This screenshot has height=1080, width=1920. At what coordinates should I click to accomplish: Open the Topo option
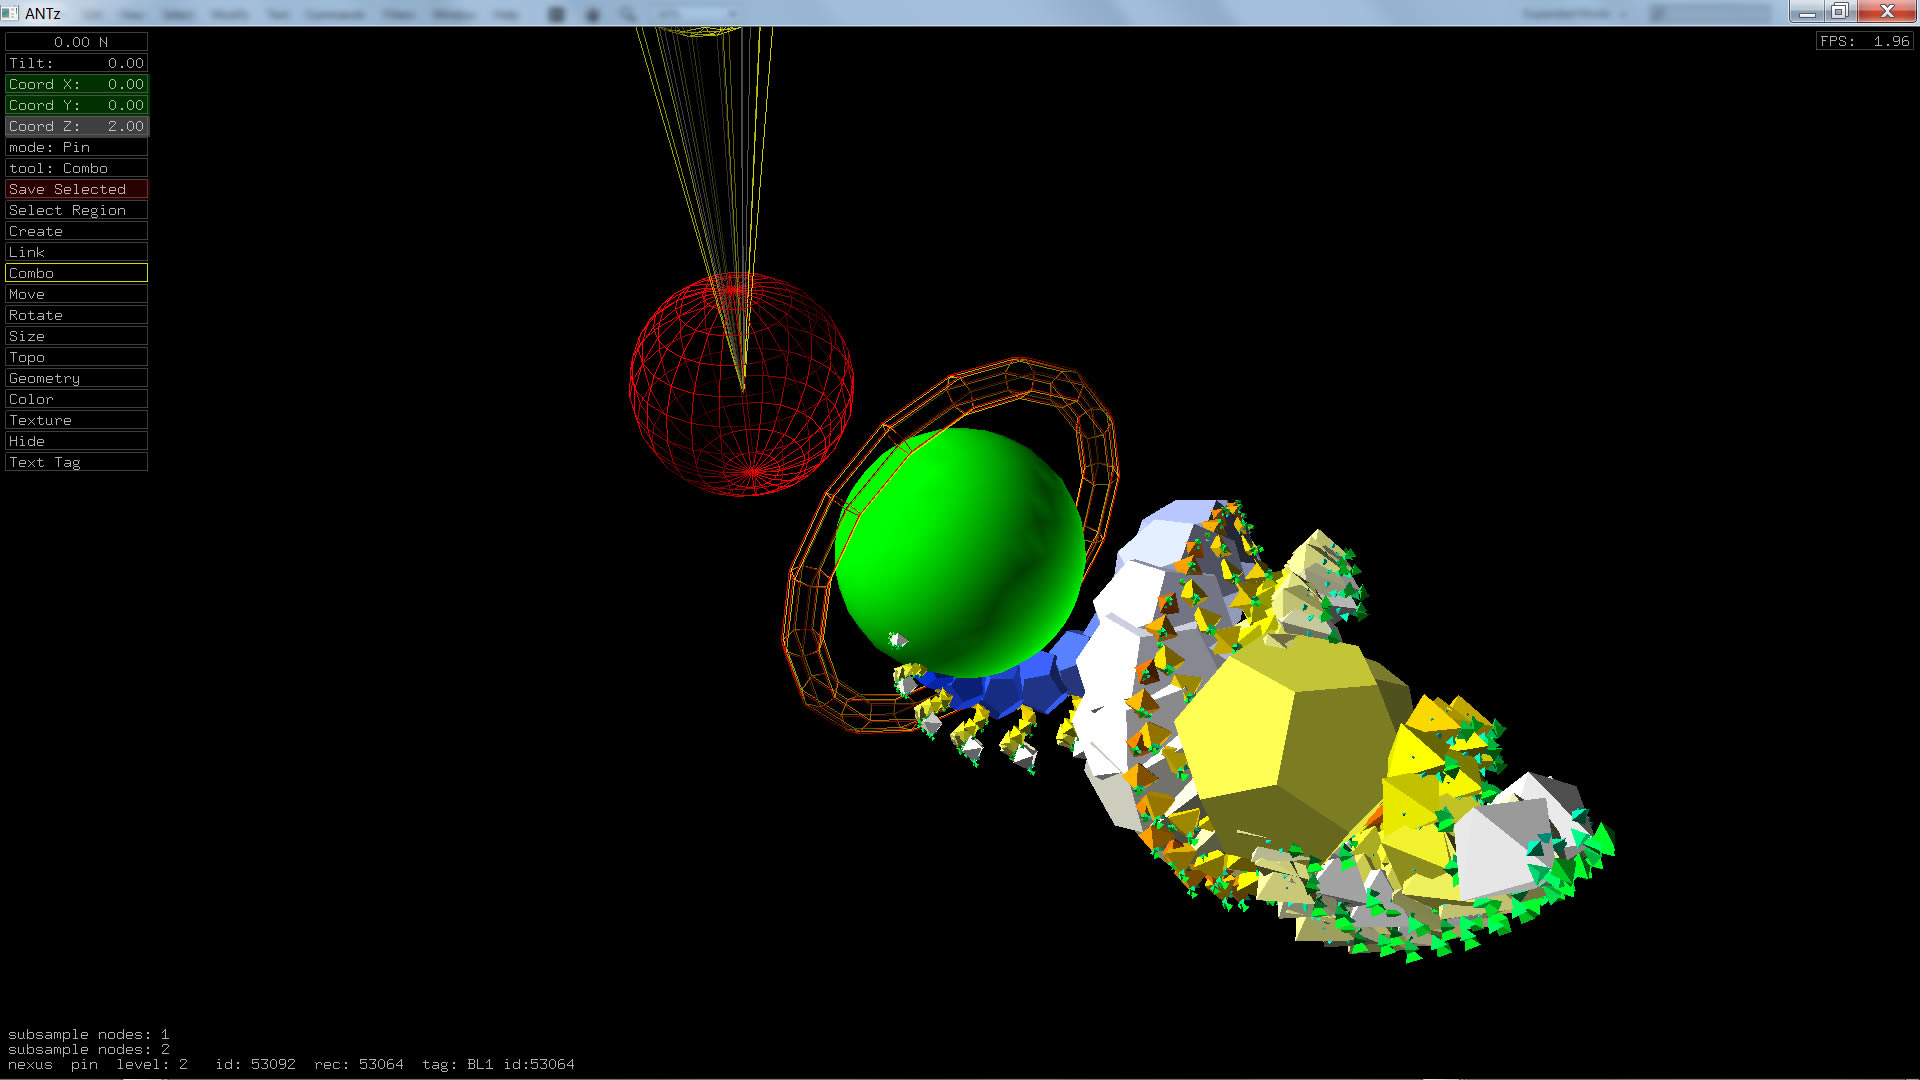coord(76,357)
